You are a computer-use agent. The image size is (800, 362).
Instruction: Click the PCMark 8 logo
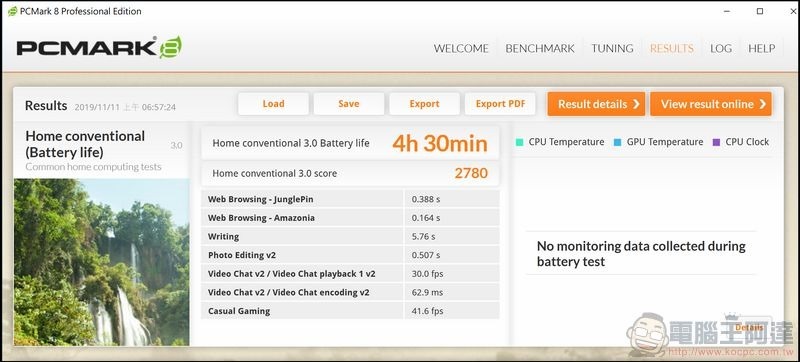point(99,47)
